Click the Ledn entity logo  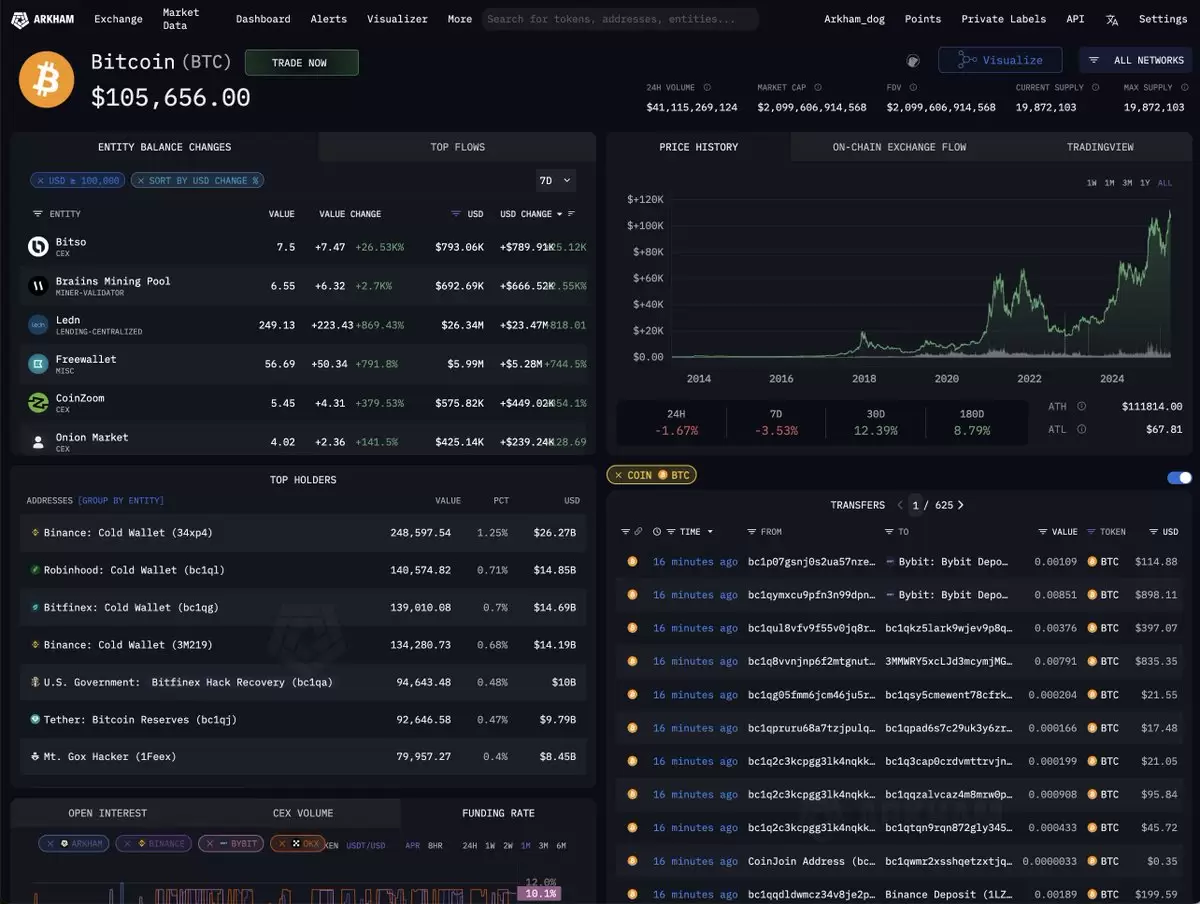click(38, 325)
